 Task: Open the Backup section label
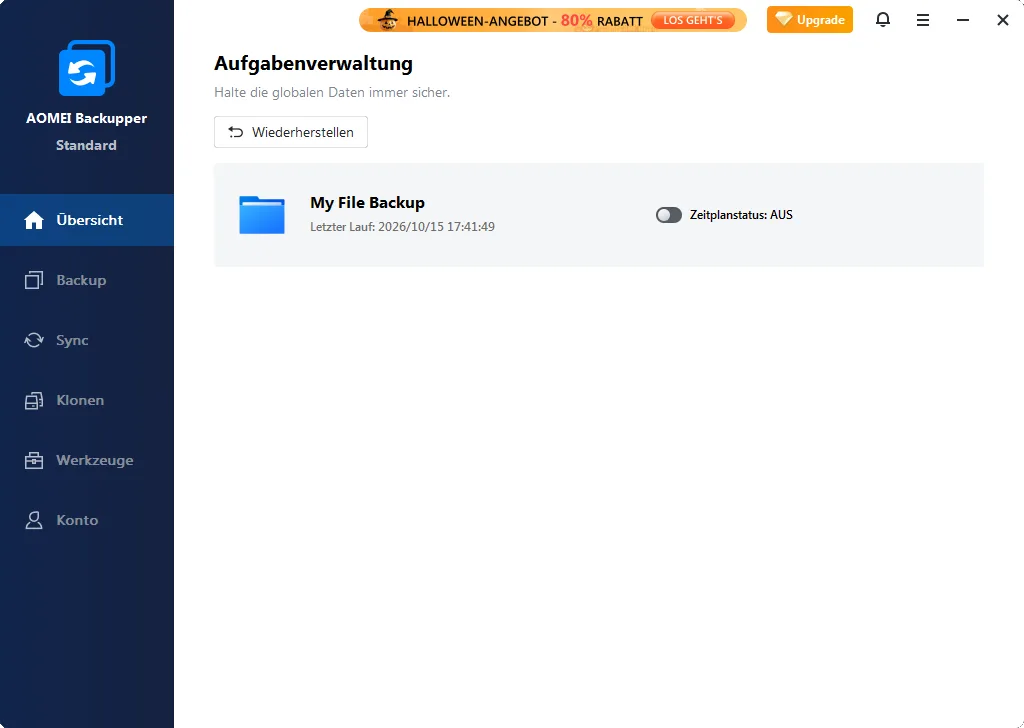click(x=81, y=280)
